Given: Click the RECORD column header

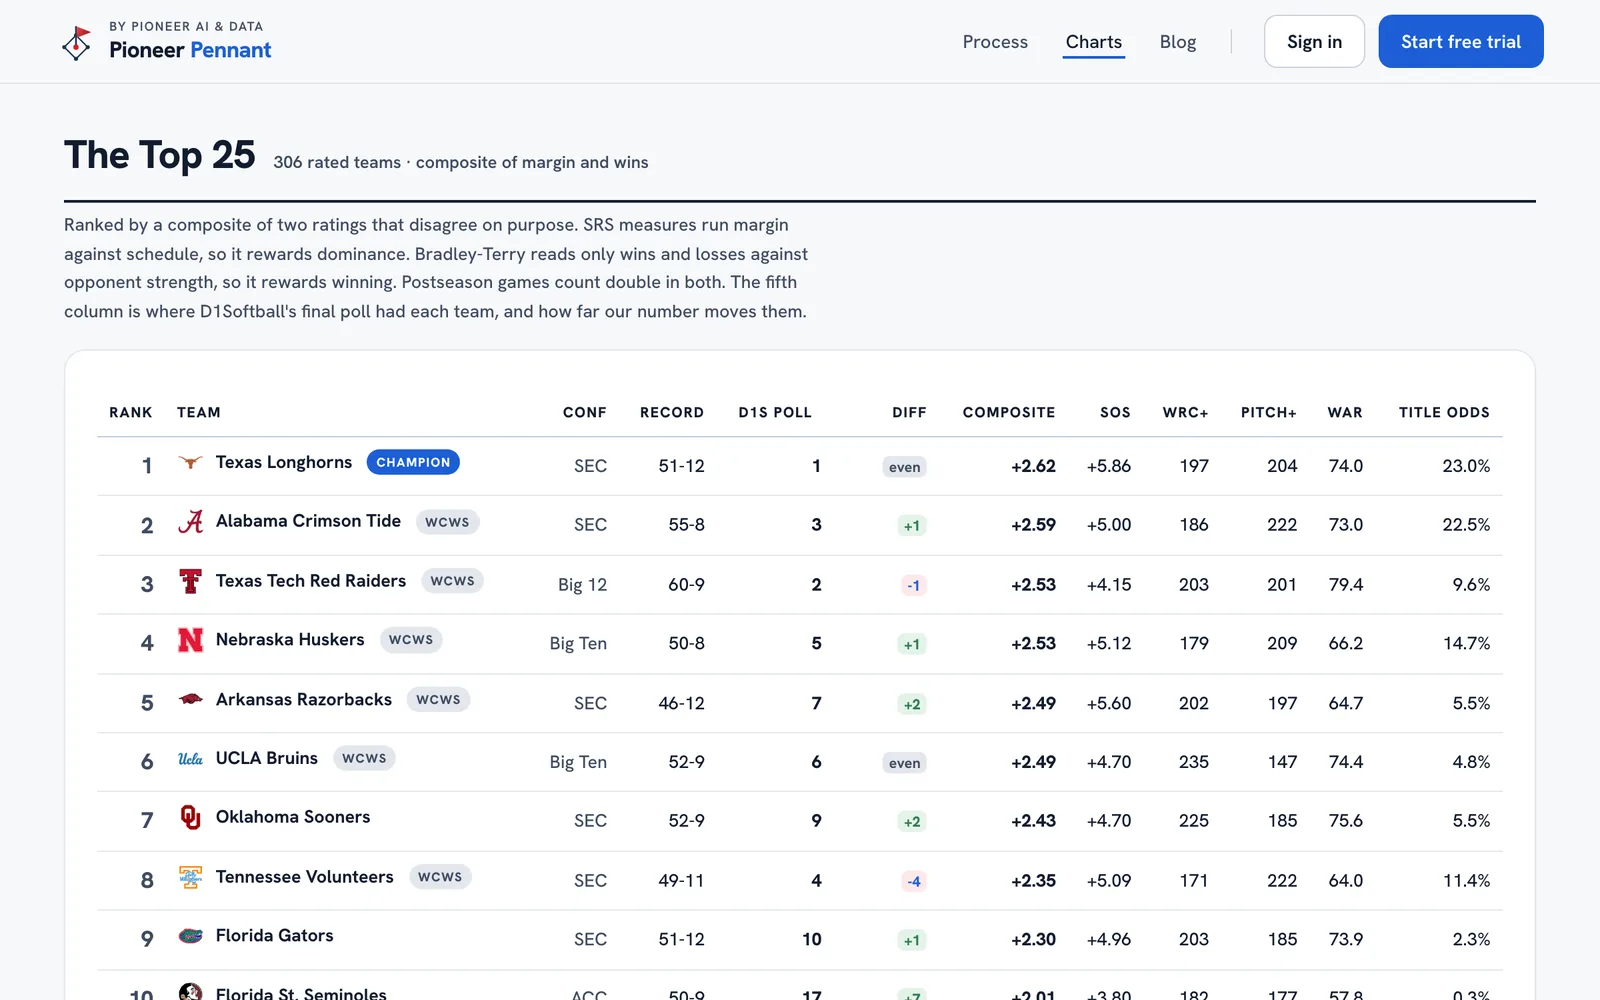Looking at the screenshot, I should (672, 412).
